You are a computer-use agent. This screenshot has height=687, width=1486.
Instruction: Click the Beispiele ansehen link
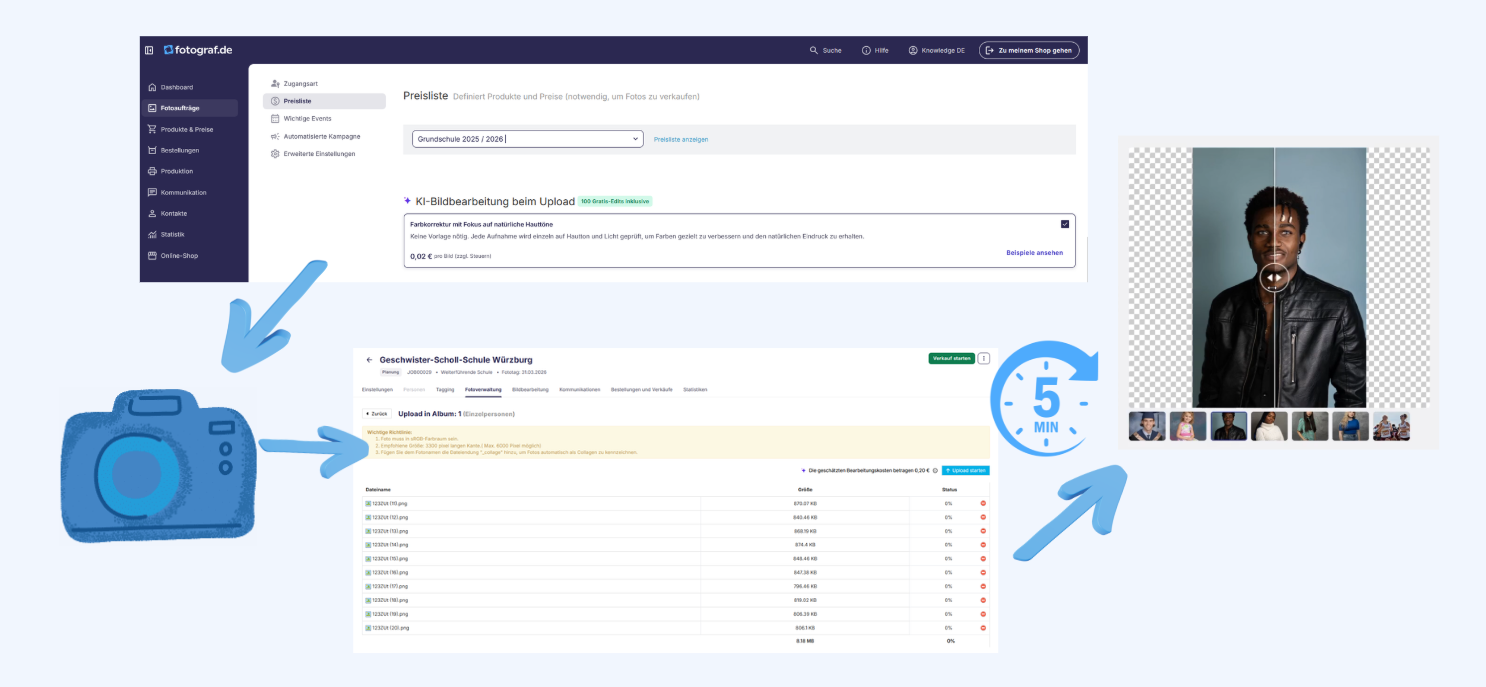coord(1035,253)
